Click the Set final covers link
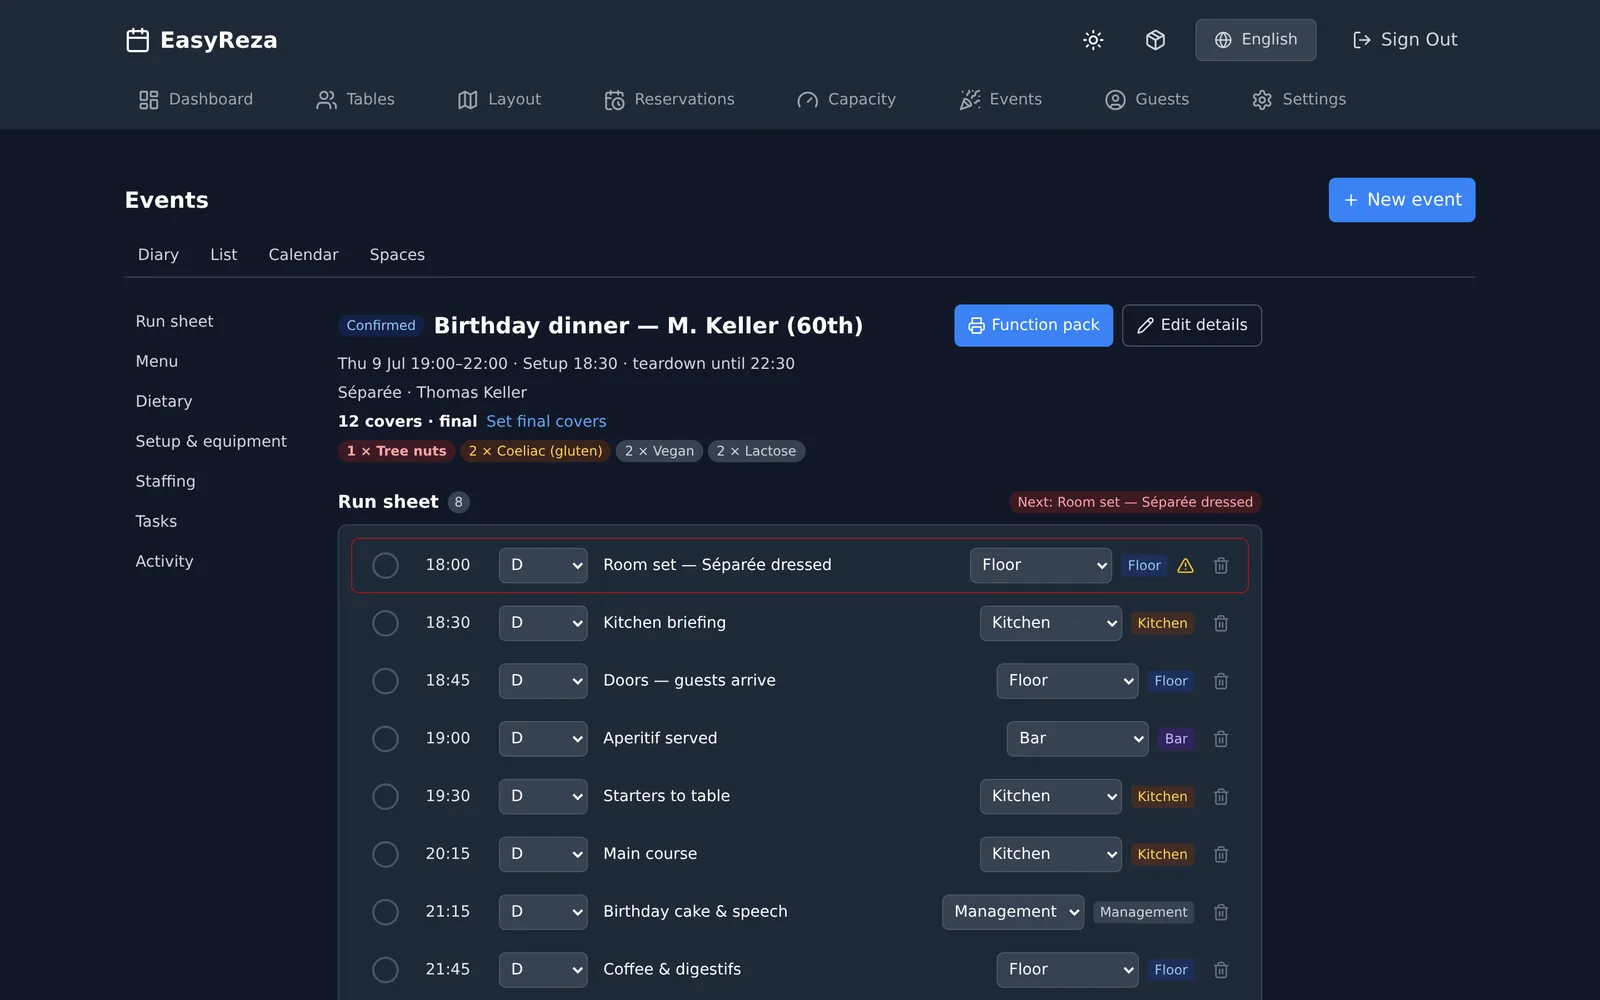 tap(546, 422)
